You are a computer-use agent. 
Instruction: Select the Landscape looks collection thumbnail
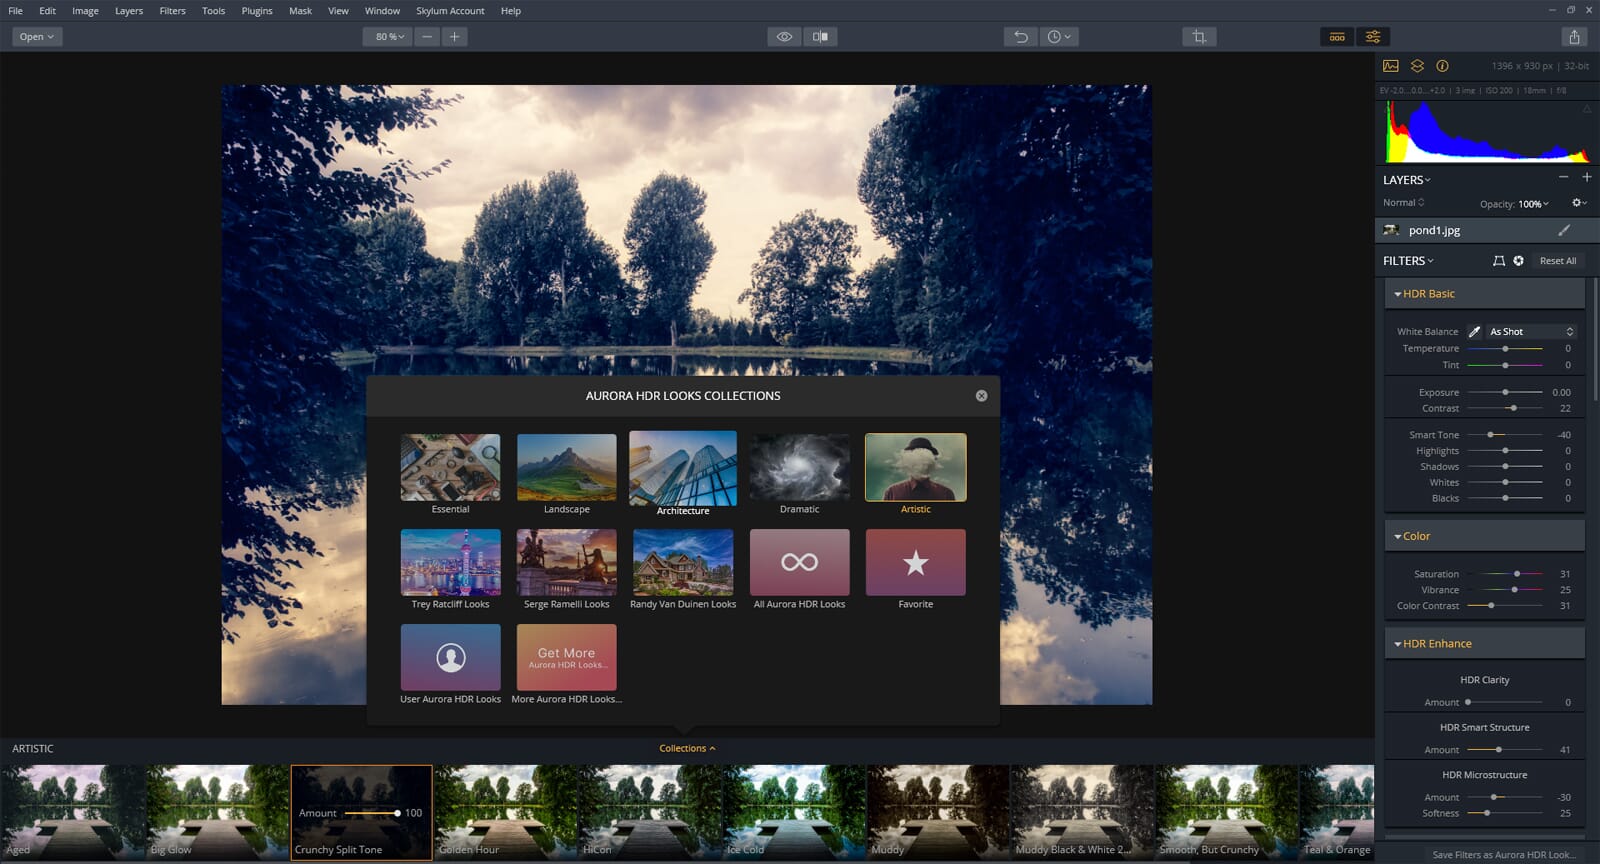tap(566, 467)
